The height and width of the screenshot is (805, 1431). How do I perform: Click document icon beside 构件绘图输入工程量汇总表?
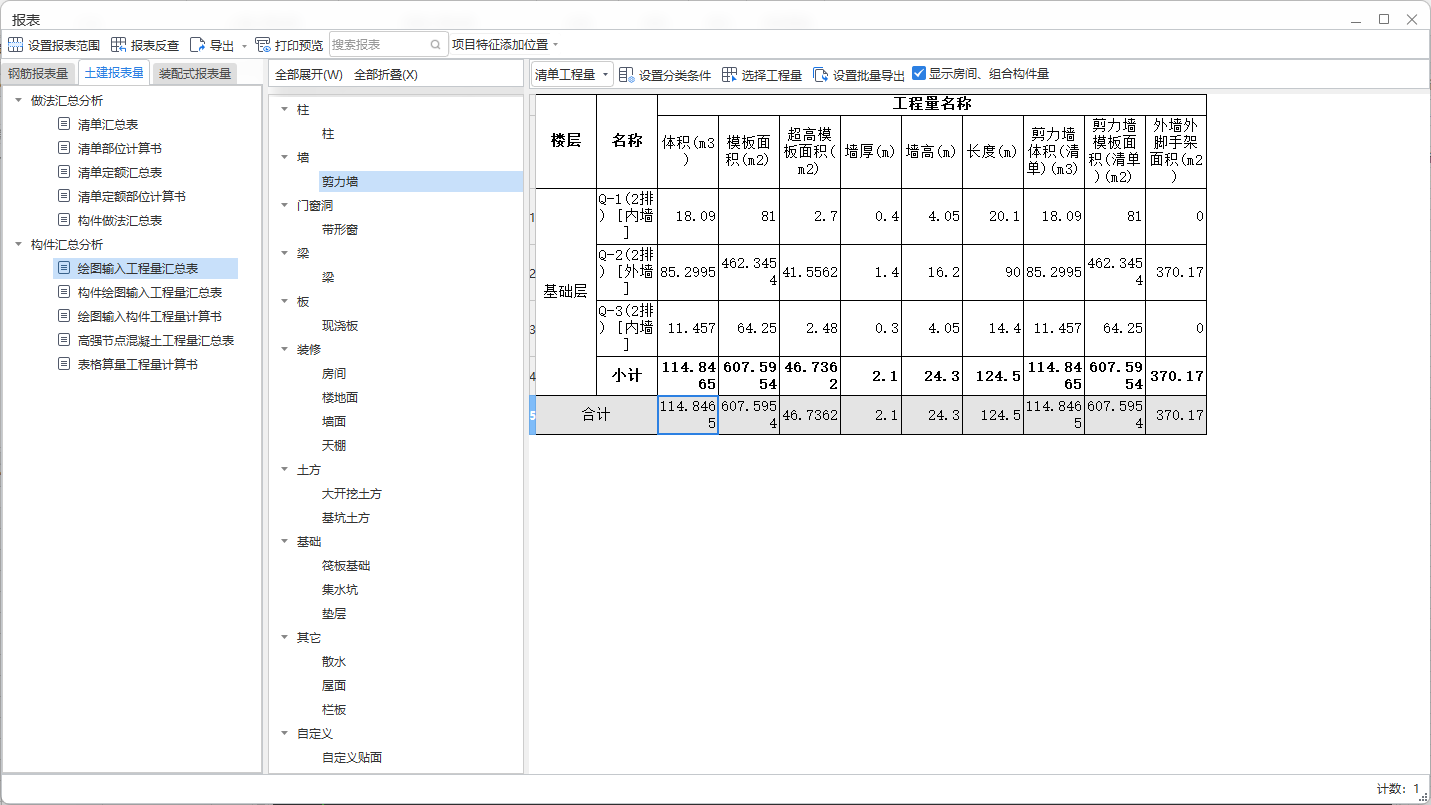coord(64,293)
